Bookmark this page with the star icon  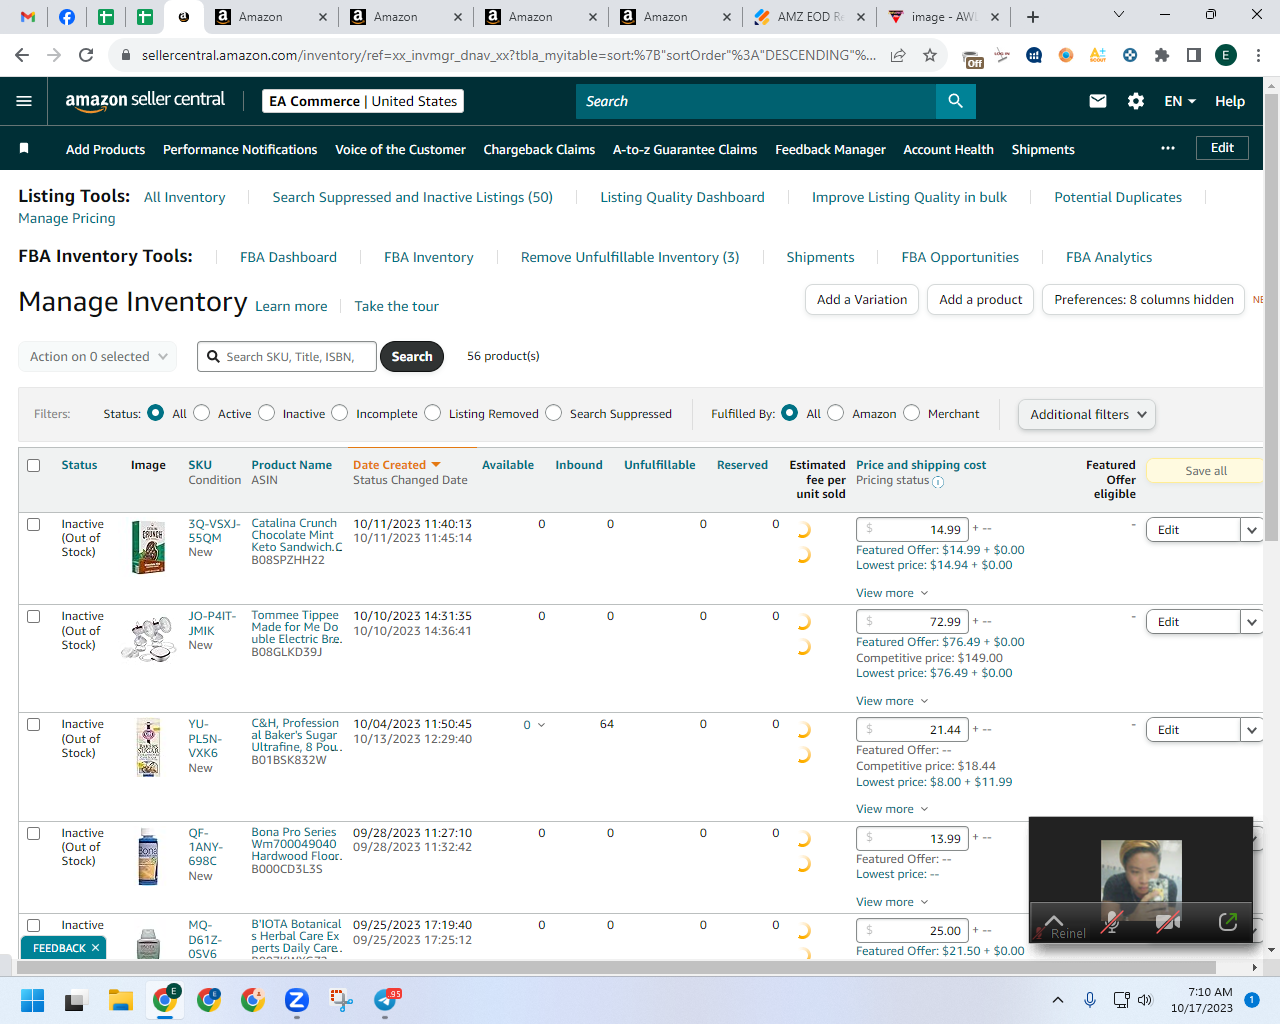point(930,55)
